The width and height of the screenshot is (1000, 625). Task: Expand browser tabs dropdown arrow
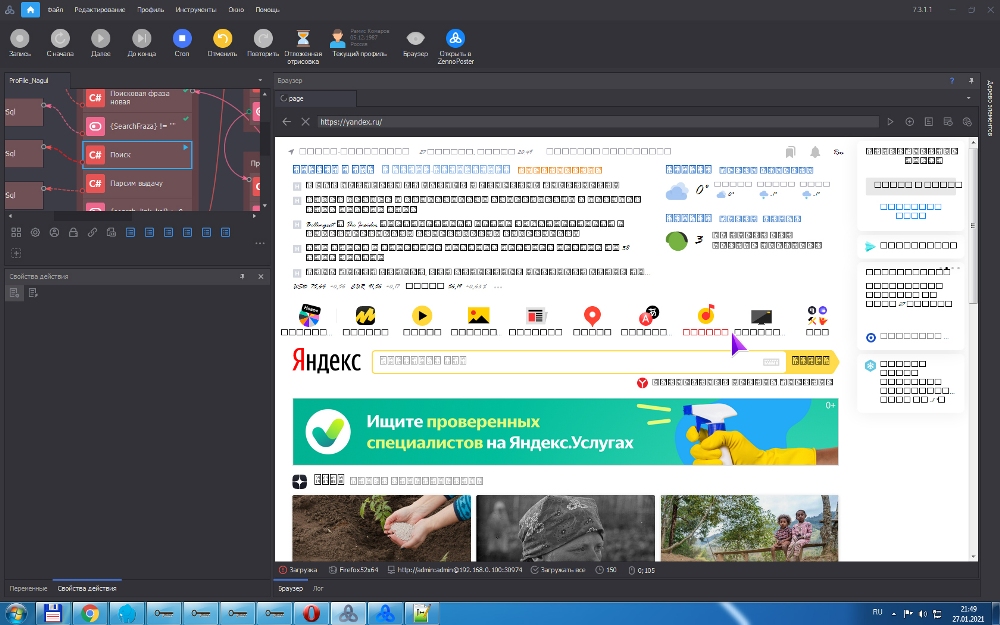pos(968,98)
